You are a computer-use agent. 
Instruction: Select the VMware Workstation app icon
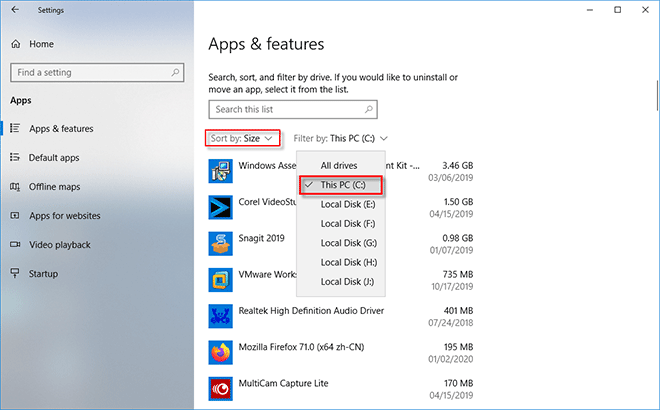221,280
